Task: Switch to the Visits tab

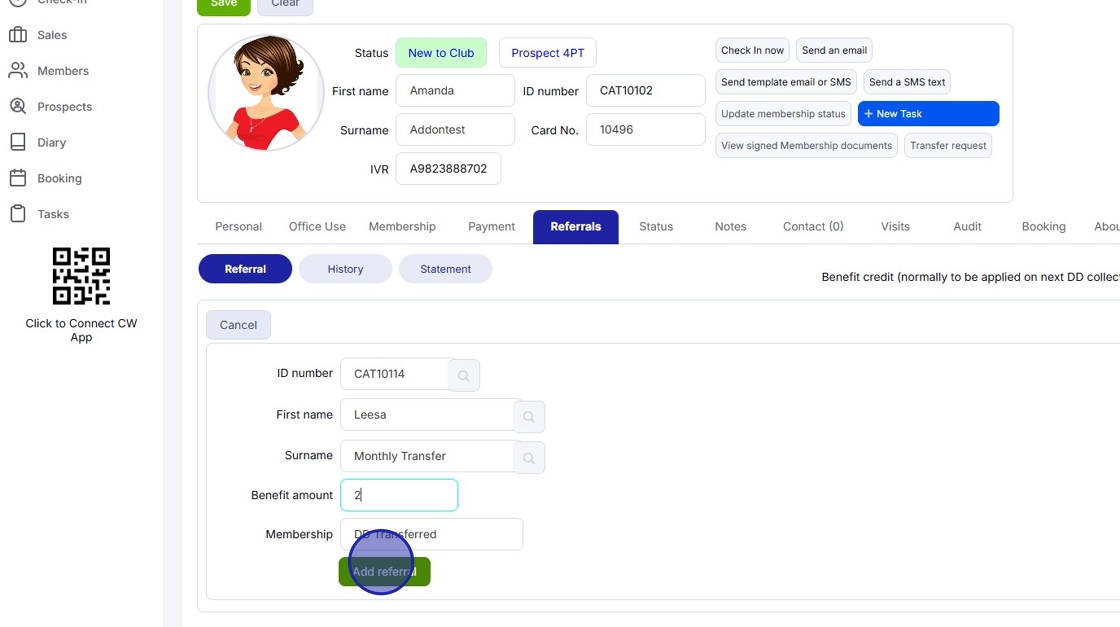Action: (x=895, y=226)
